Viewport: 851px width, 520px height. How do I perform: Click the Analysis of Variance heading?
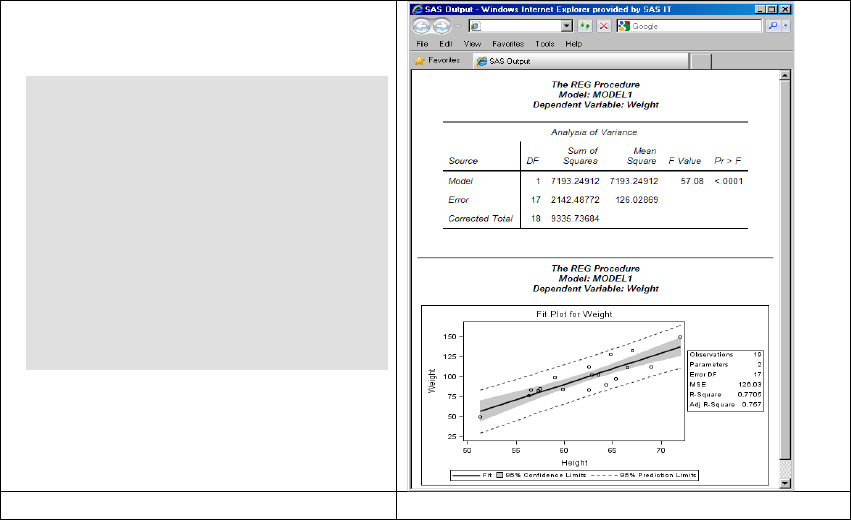point(594,132)
